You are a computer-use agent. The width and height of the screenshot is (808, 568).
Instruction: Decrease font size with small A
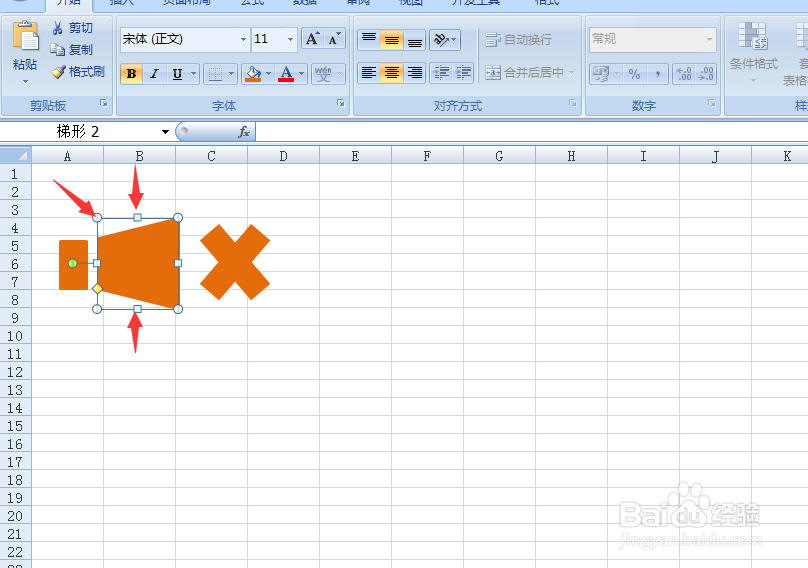click(334, 39)
